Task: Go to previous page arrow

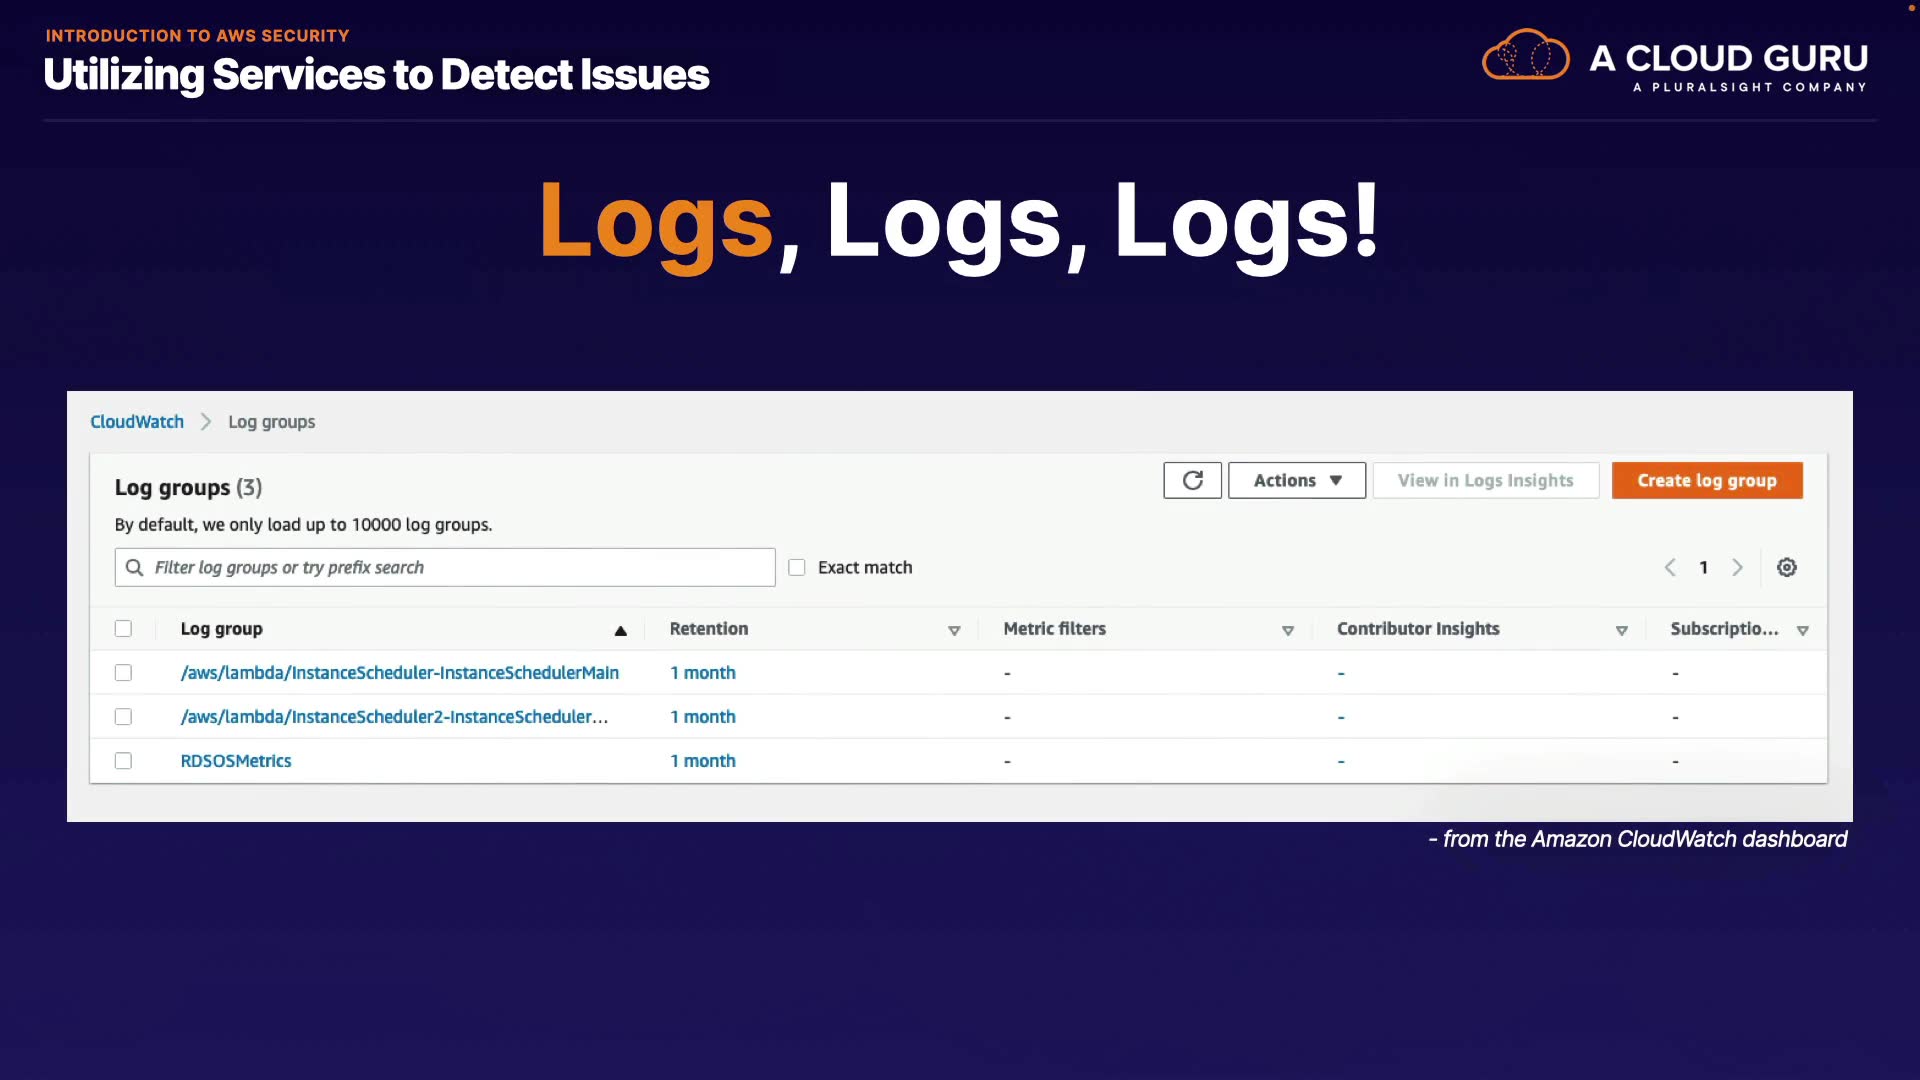Action: pyautogui.click(x=1670, y=568)
